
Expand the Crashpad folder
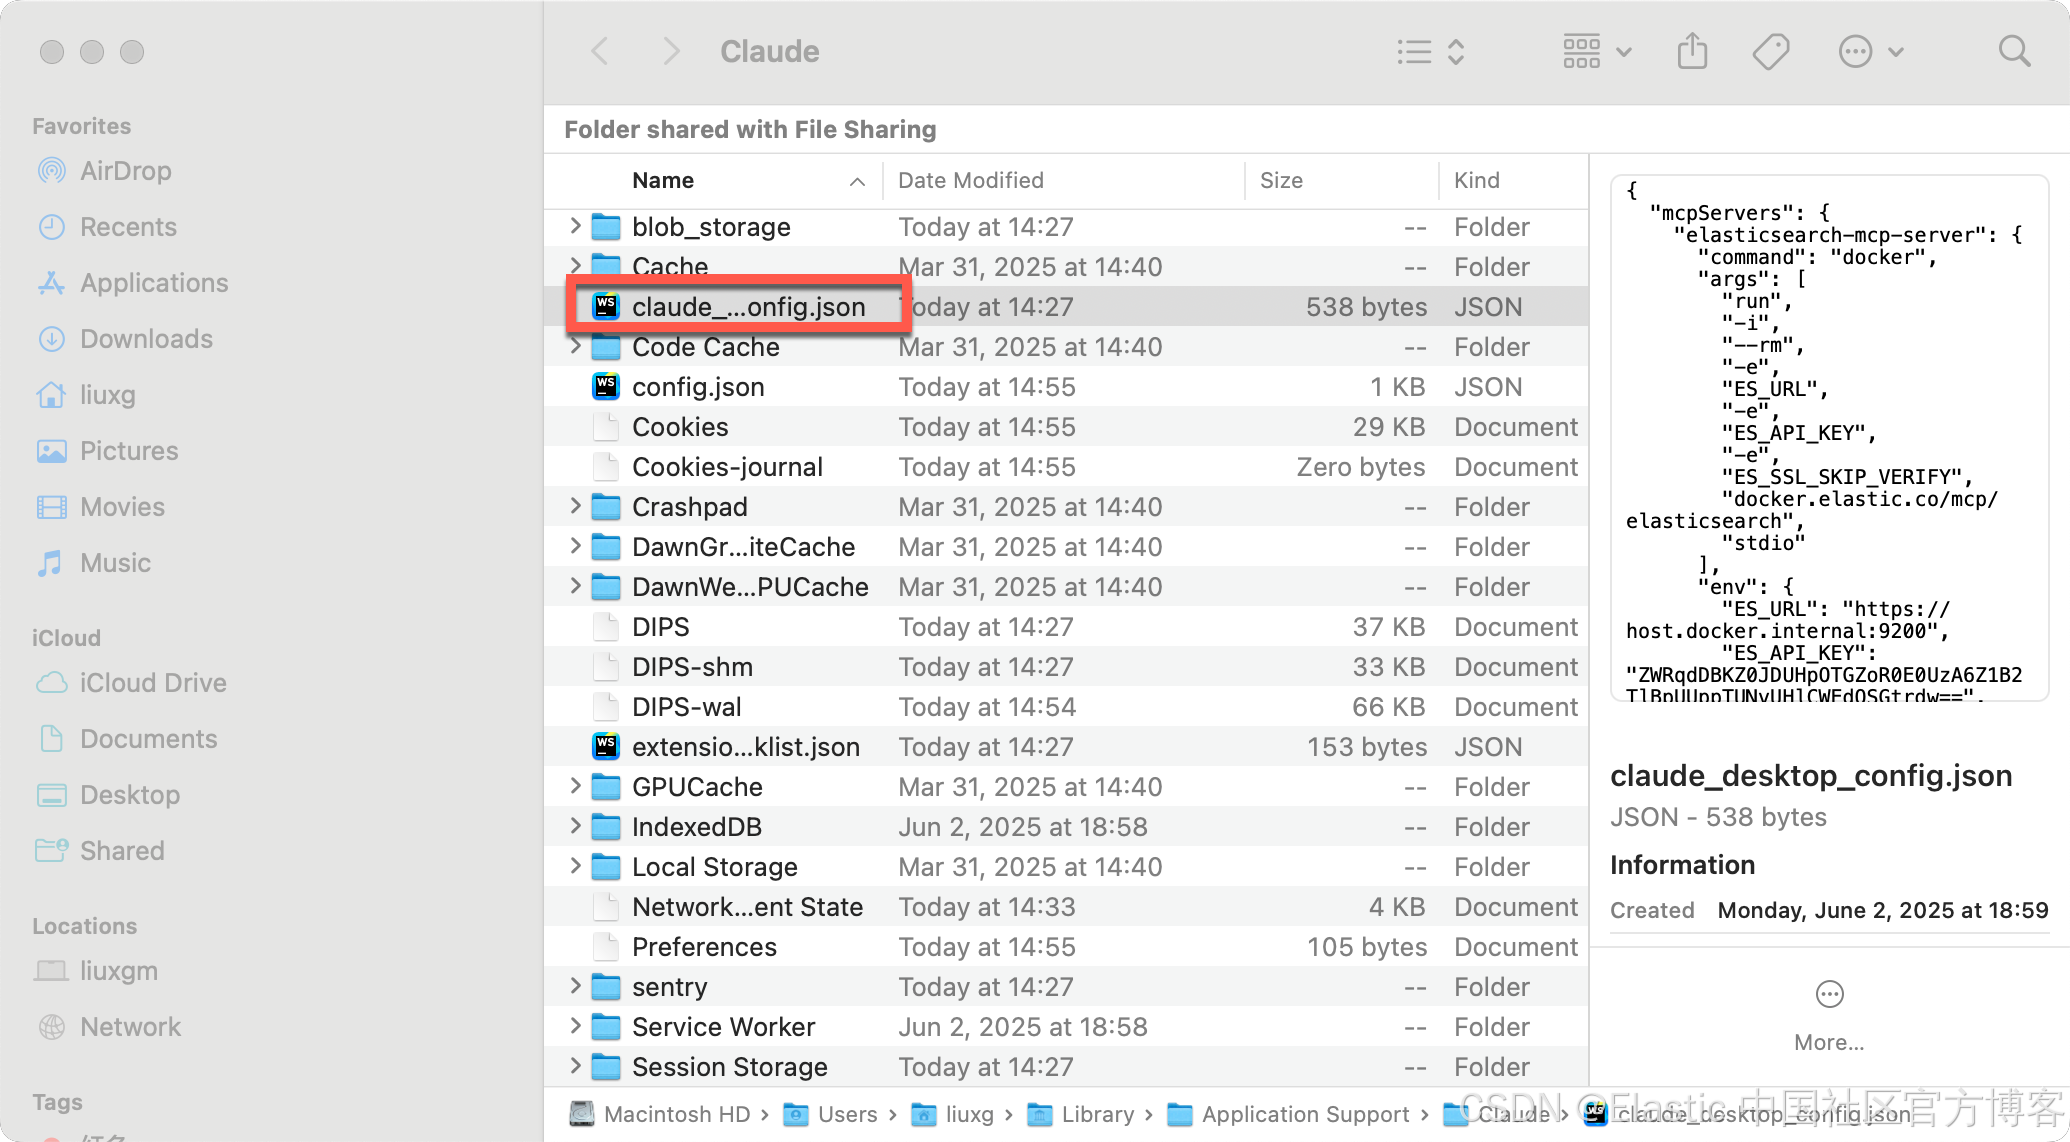[x=575, y=506]
